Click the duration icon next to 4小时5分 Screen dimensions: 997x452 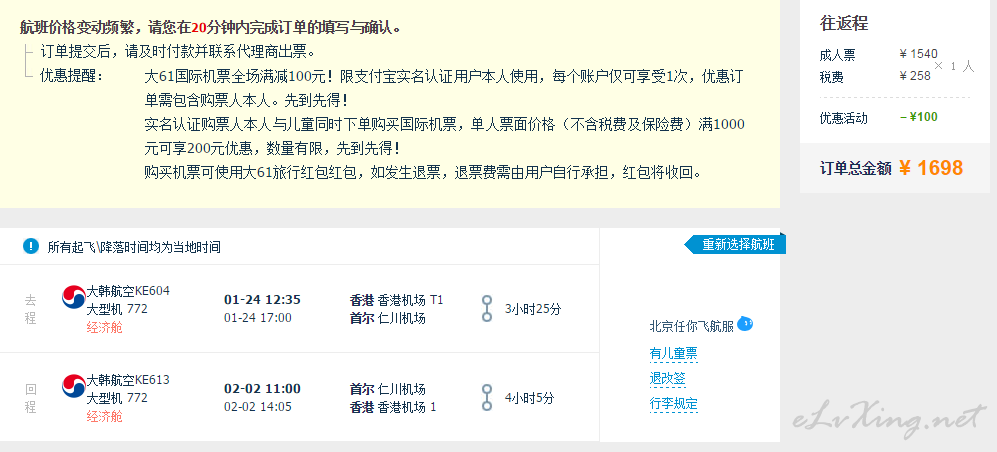[487, 397]
